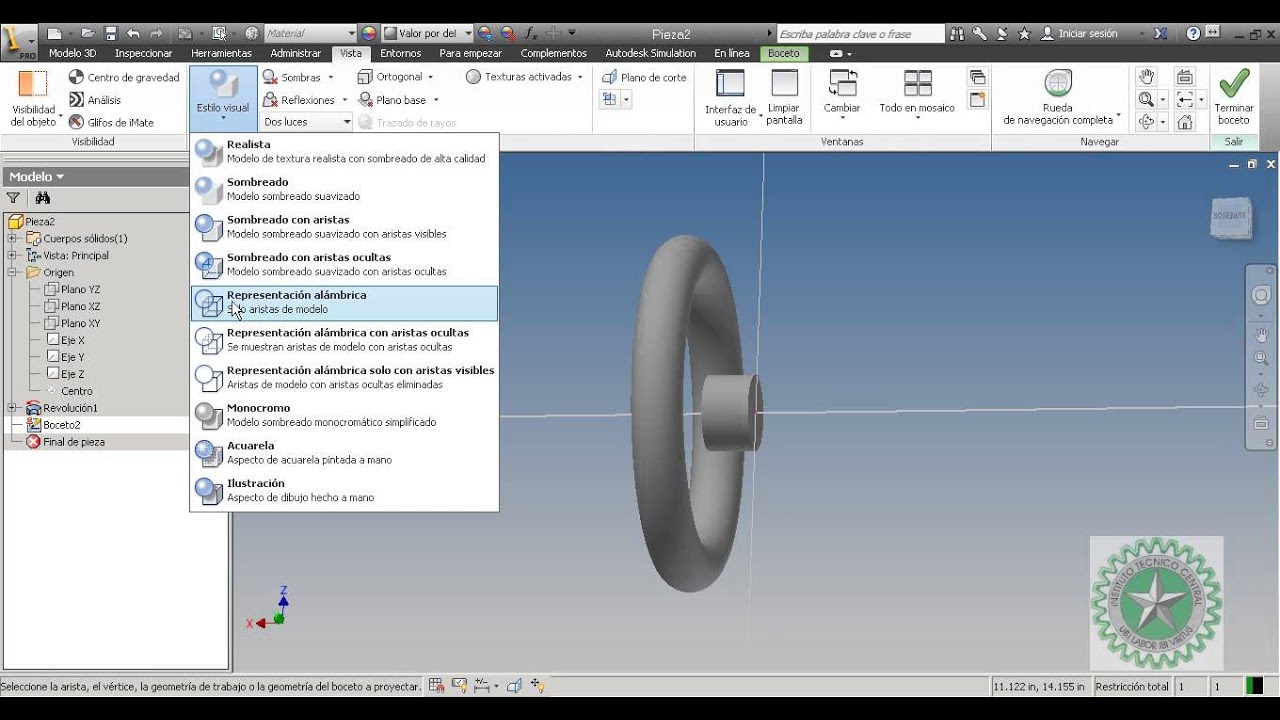Expand Vista: Principal tree node

click(x=12, y=256)
